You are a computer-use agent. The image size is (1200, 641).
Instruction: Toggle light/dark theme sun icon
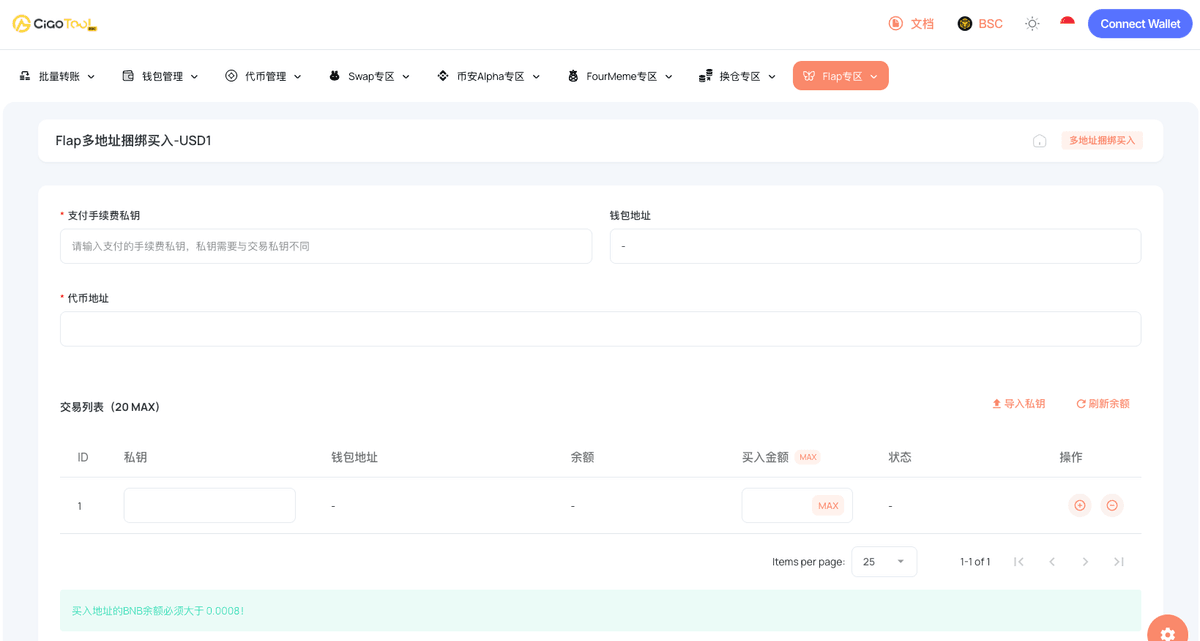(x=1032, y=24)
